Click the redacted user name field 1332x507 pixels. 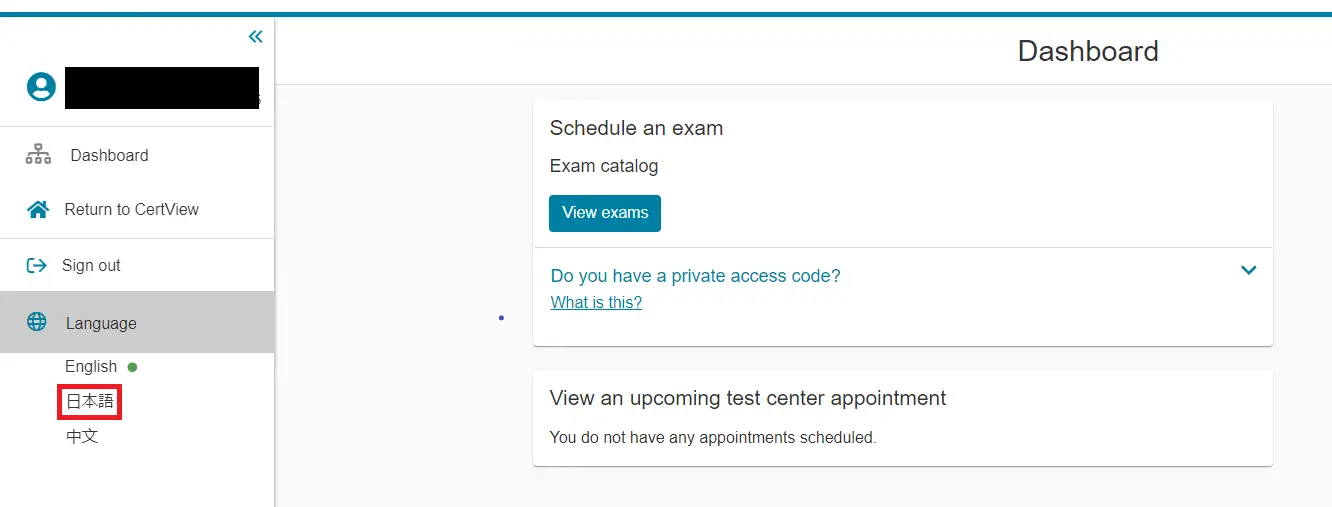(162, 88)
